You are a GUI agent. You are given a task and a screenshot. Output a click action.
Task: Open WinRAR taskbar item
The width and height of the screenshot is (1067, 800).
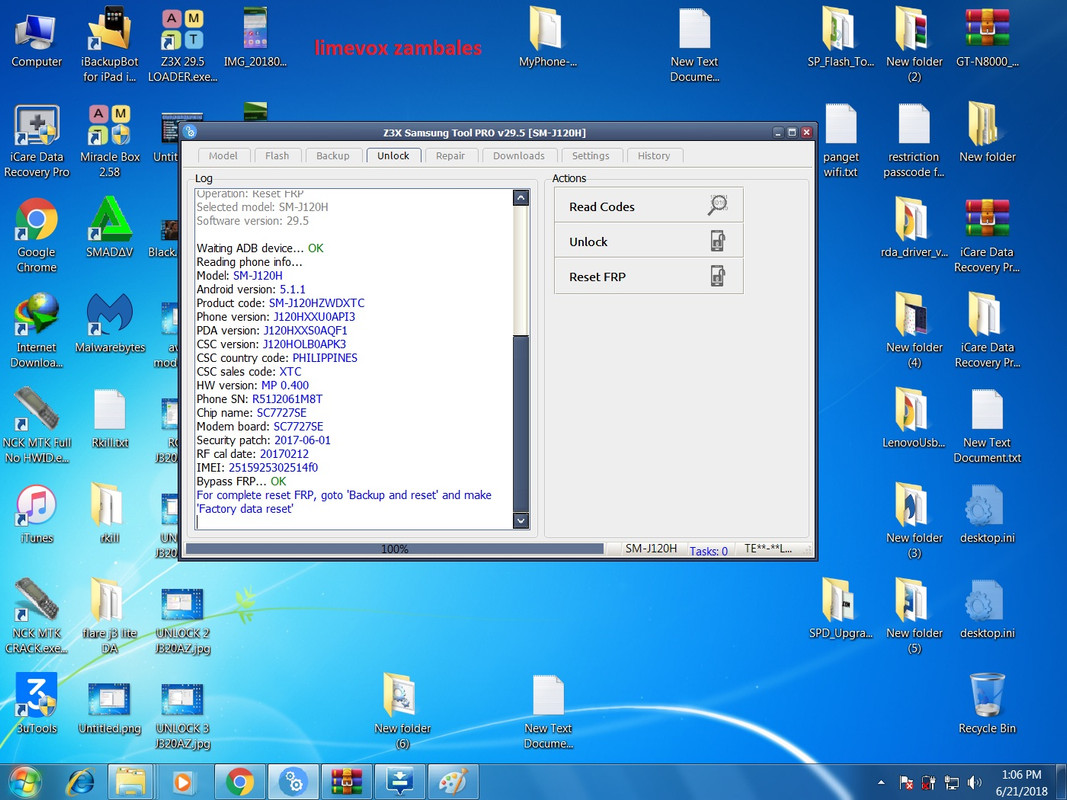point(346,782)
